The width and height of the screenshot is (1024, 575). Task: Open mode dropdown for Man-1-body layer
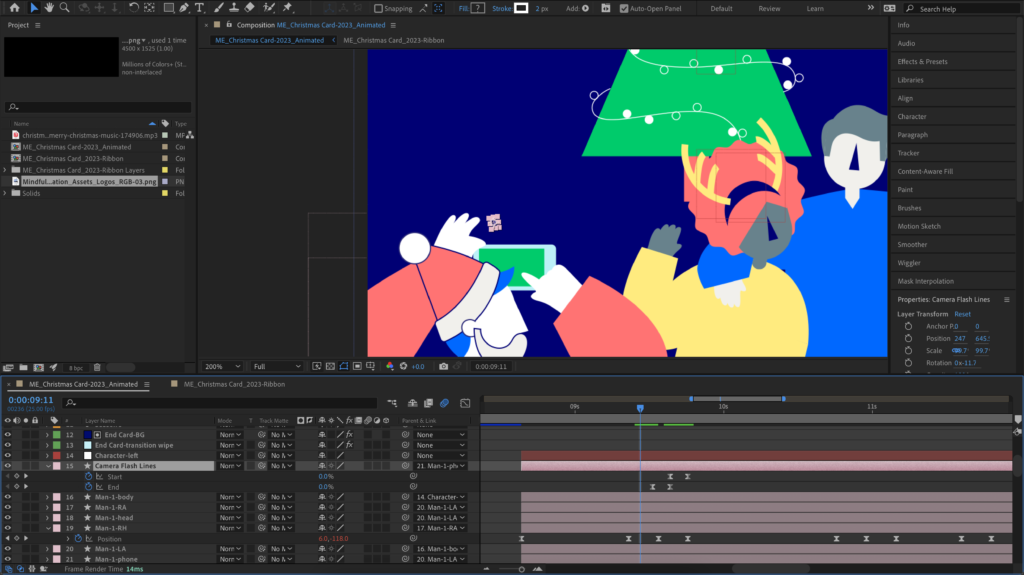230,497
